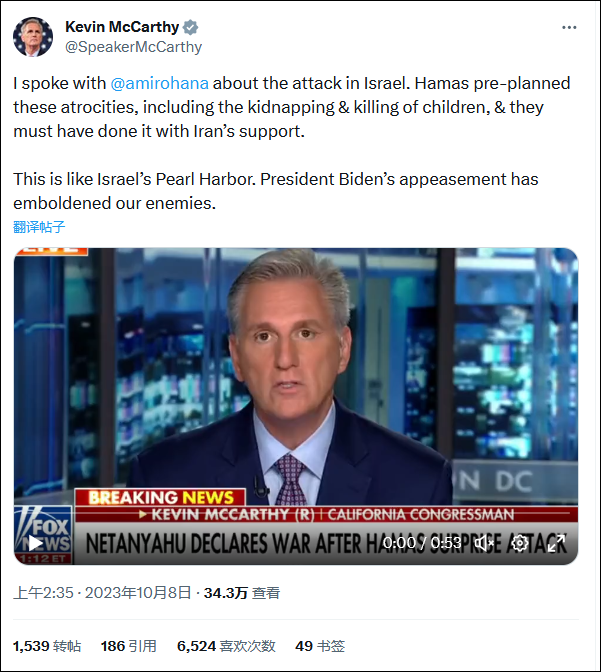Play the Fox News video
Screen dimensions: 601x672
[36, 543]
